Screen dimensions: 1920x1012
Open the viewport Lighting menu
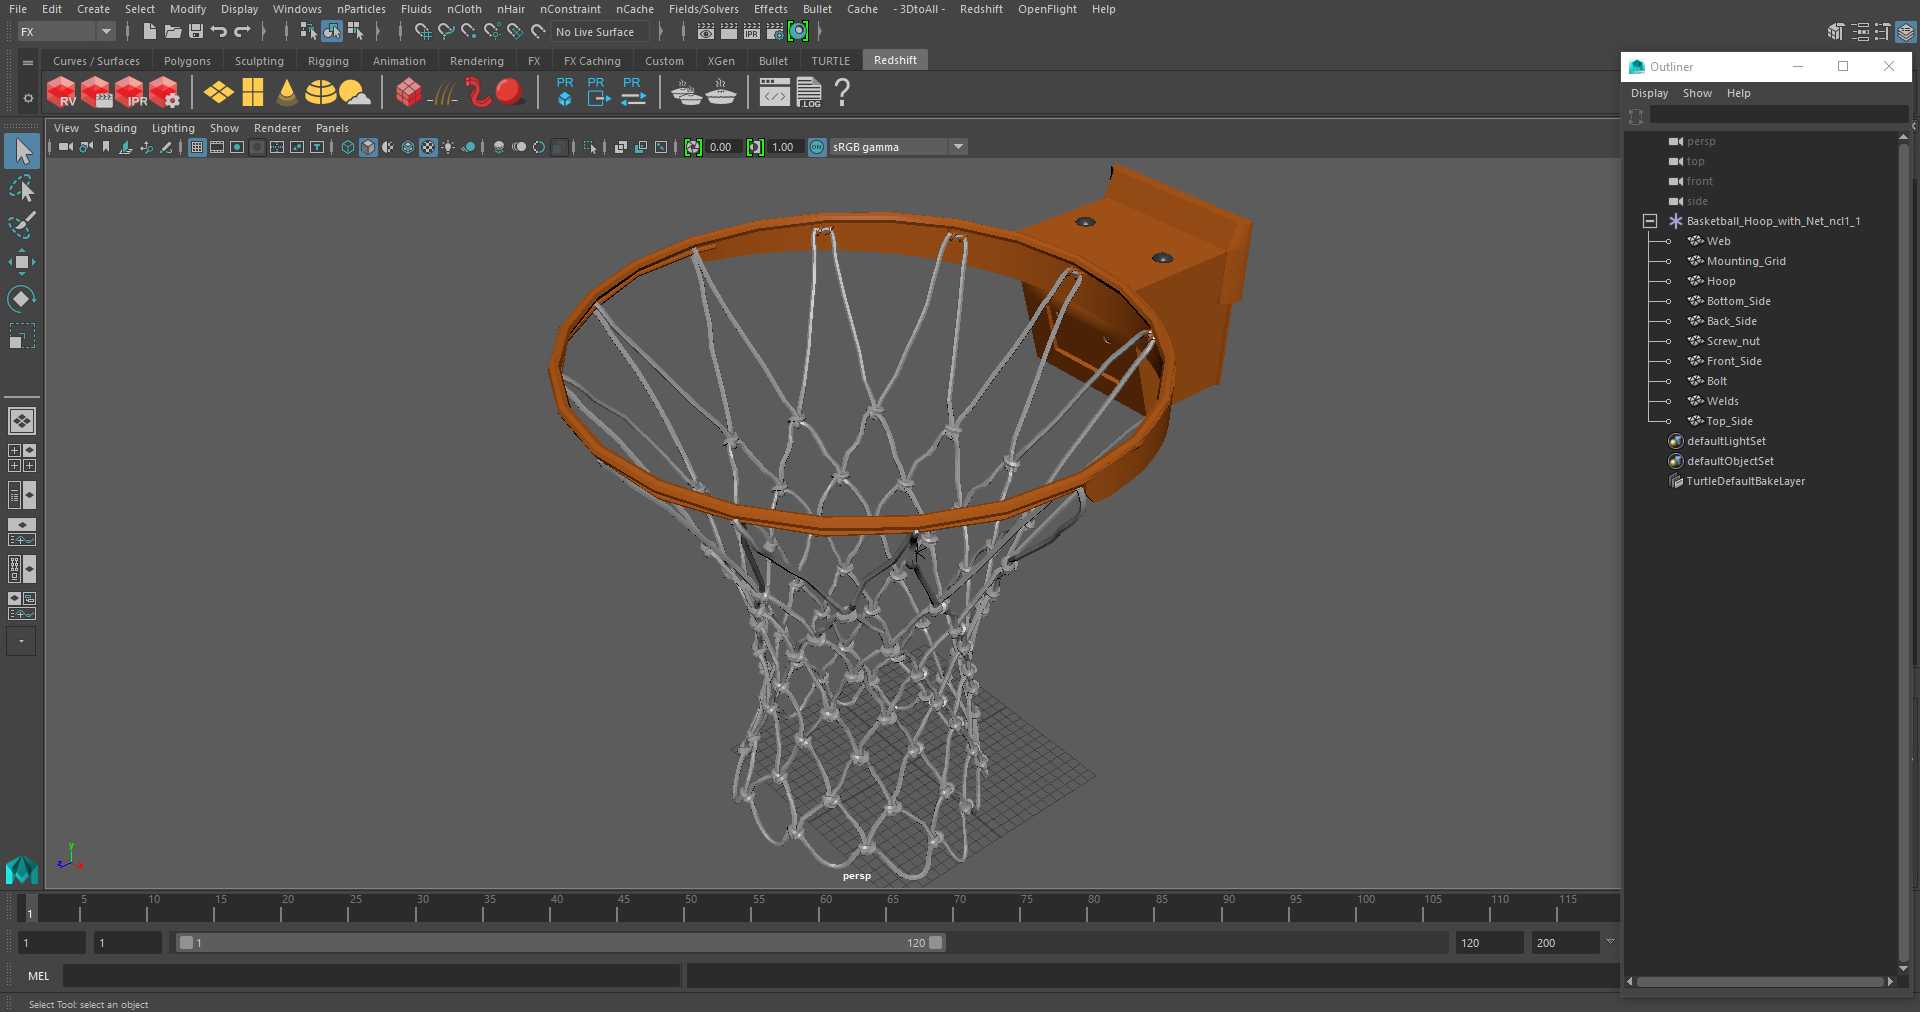173,128
